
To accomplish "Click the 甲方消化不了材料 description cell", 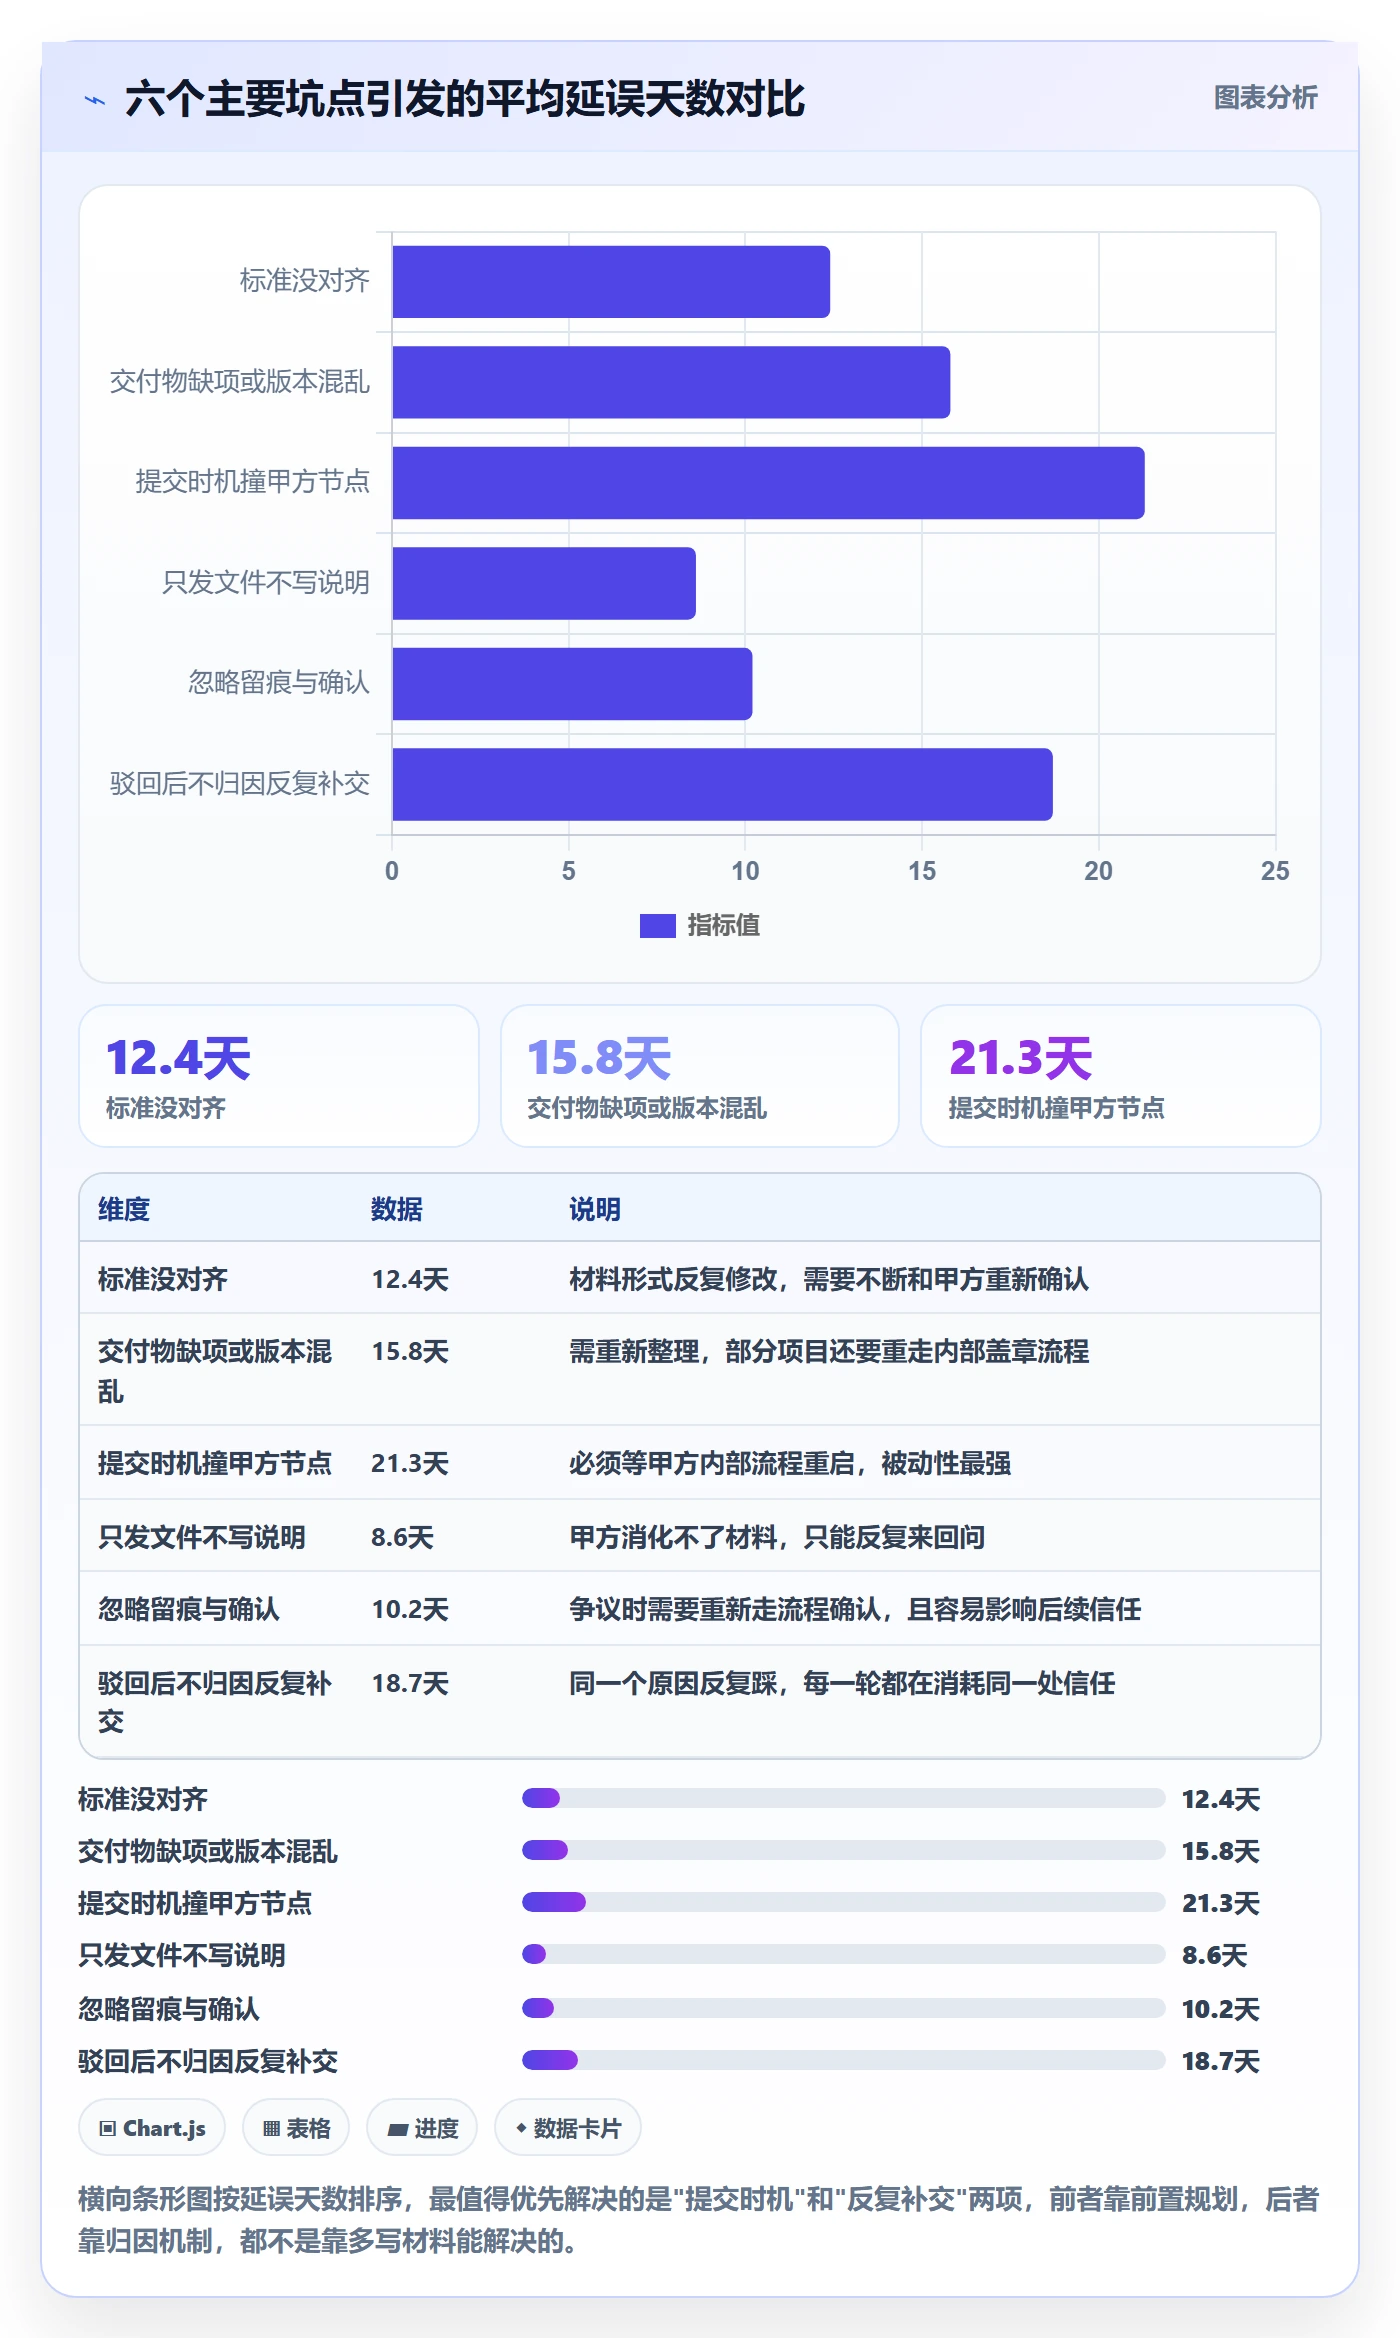I will click(777, 1537).
